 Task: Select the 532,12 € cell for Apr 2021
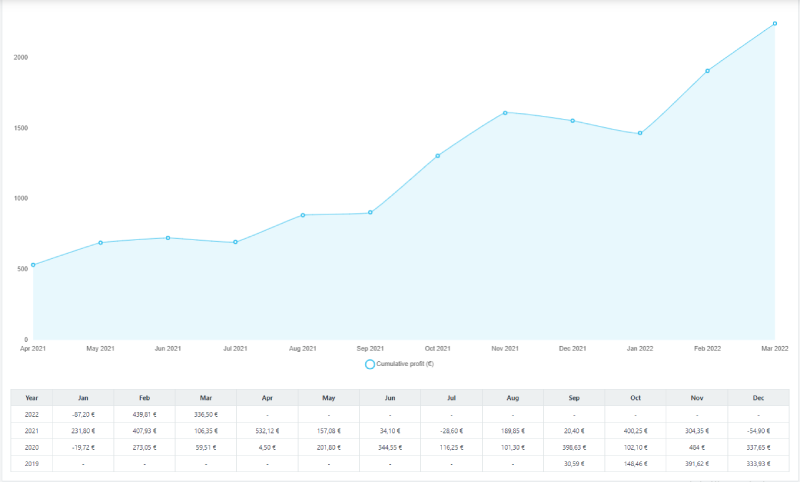(x=267, y=430)
